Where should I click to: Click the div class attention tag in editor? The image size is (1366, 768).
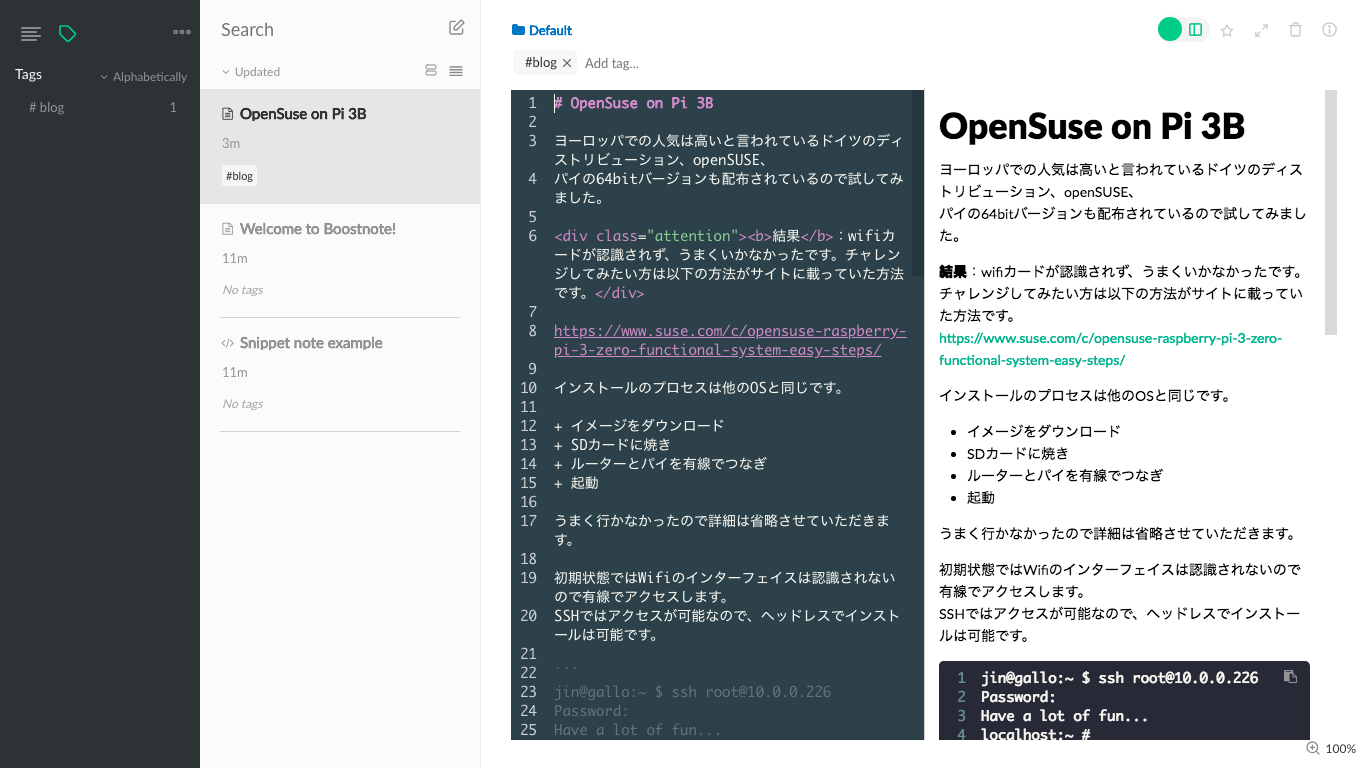[650, 236]
